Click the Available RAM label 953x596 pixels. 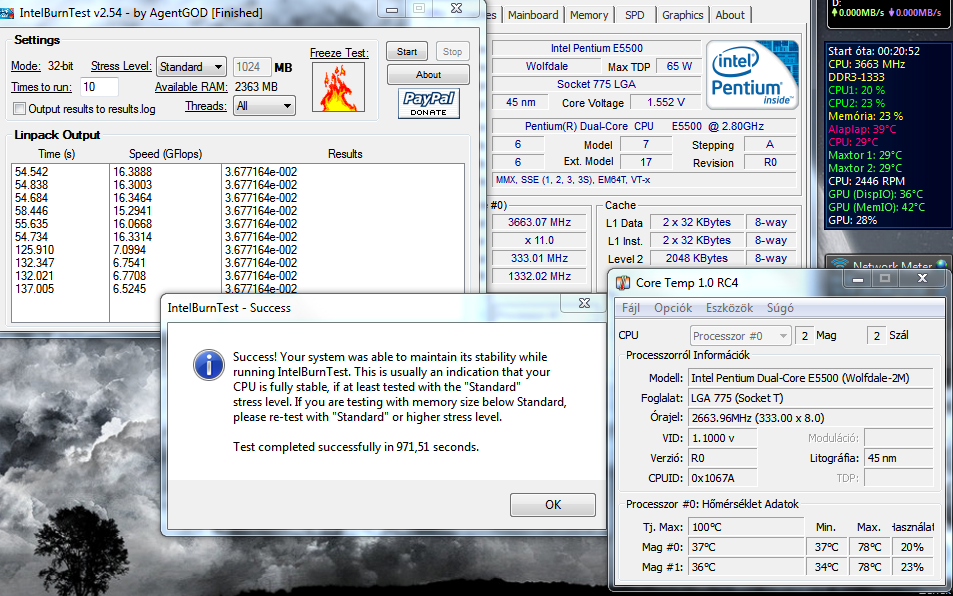tap(191, 87)
